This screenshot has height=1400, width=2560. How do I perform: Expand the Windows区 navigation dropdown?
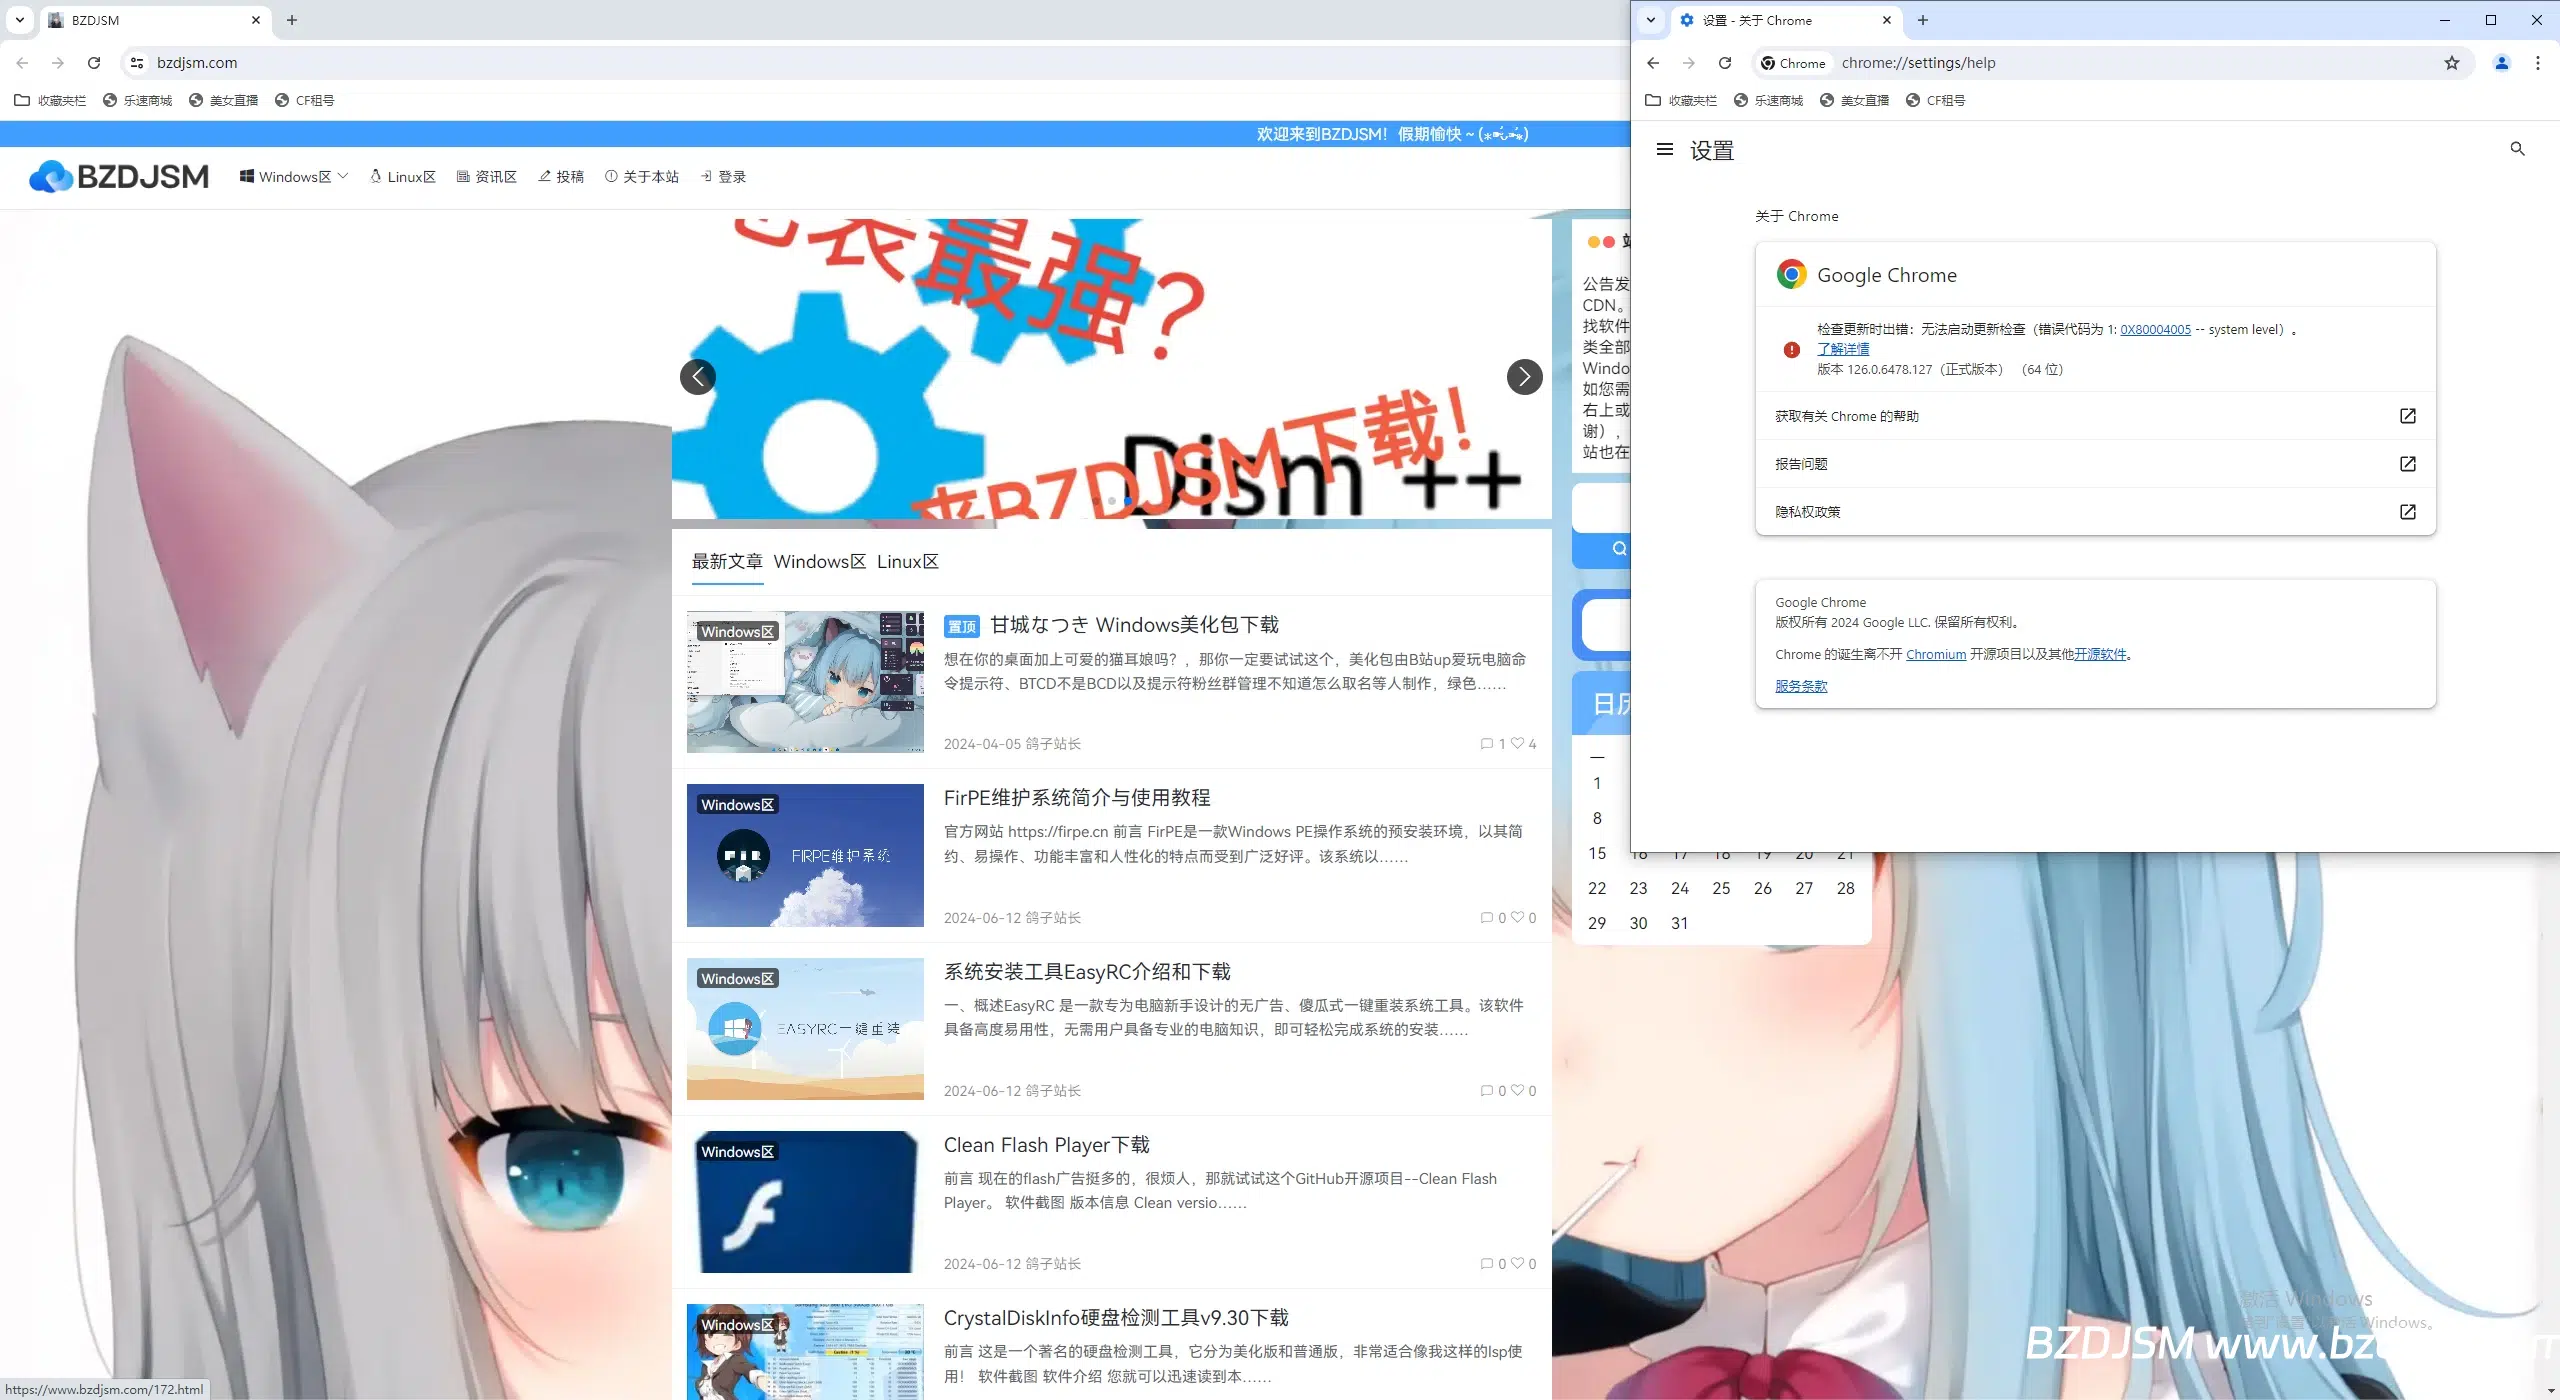click(294, 176)
